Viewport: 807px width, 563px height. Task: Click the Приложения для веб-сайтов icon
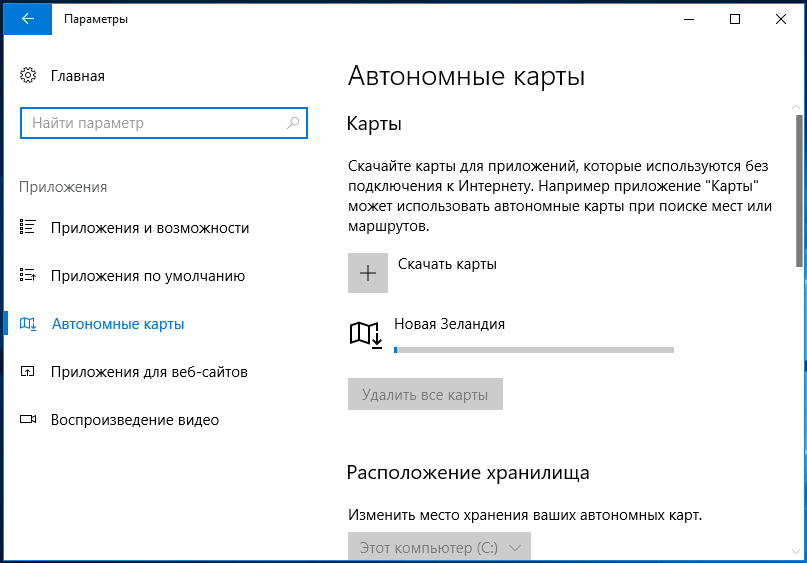28,371
